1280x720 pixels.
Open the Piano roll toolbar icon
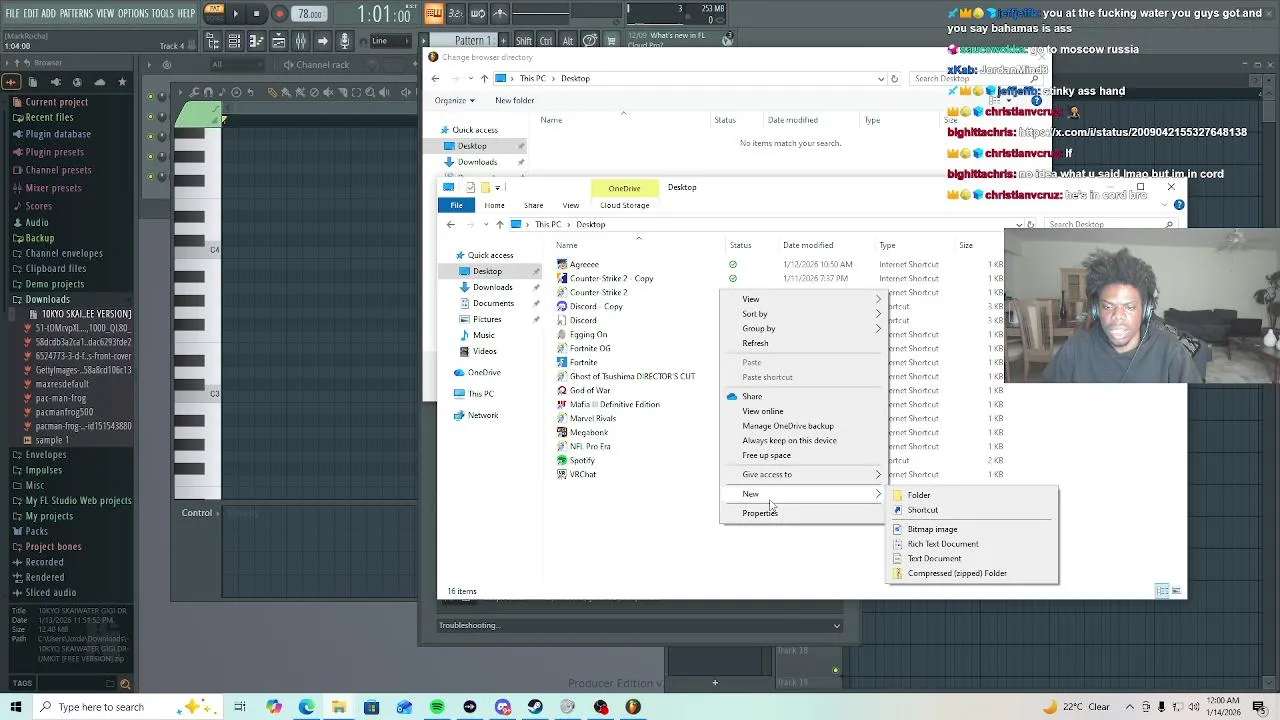pos(256,41)
